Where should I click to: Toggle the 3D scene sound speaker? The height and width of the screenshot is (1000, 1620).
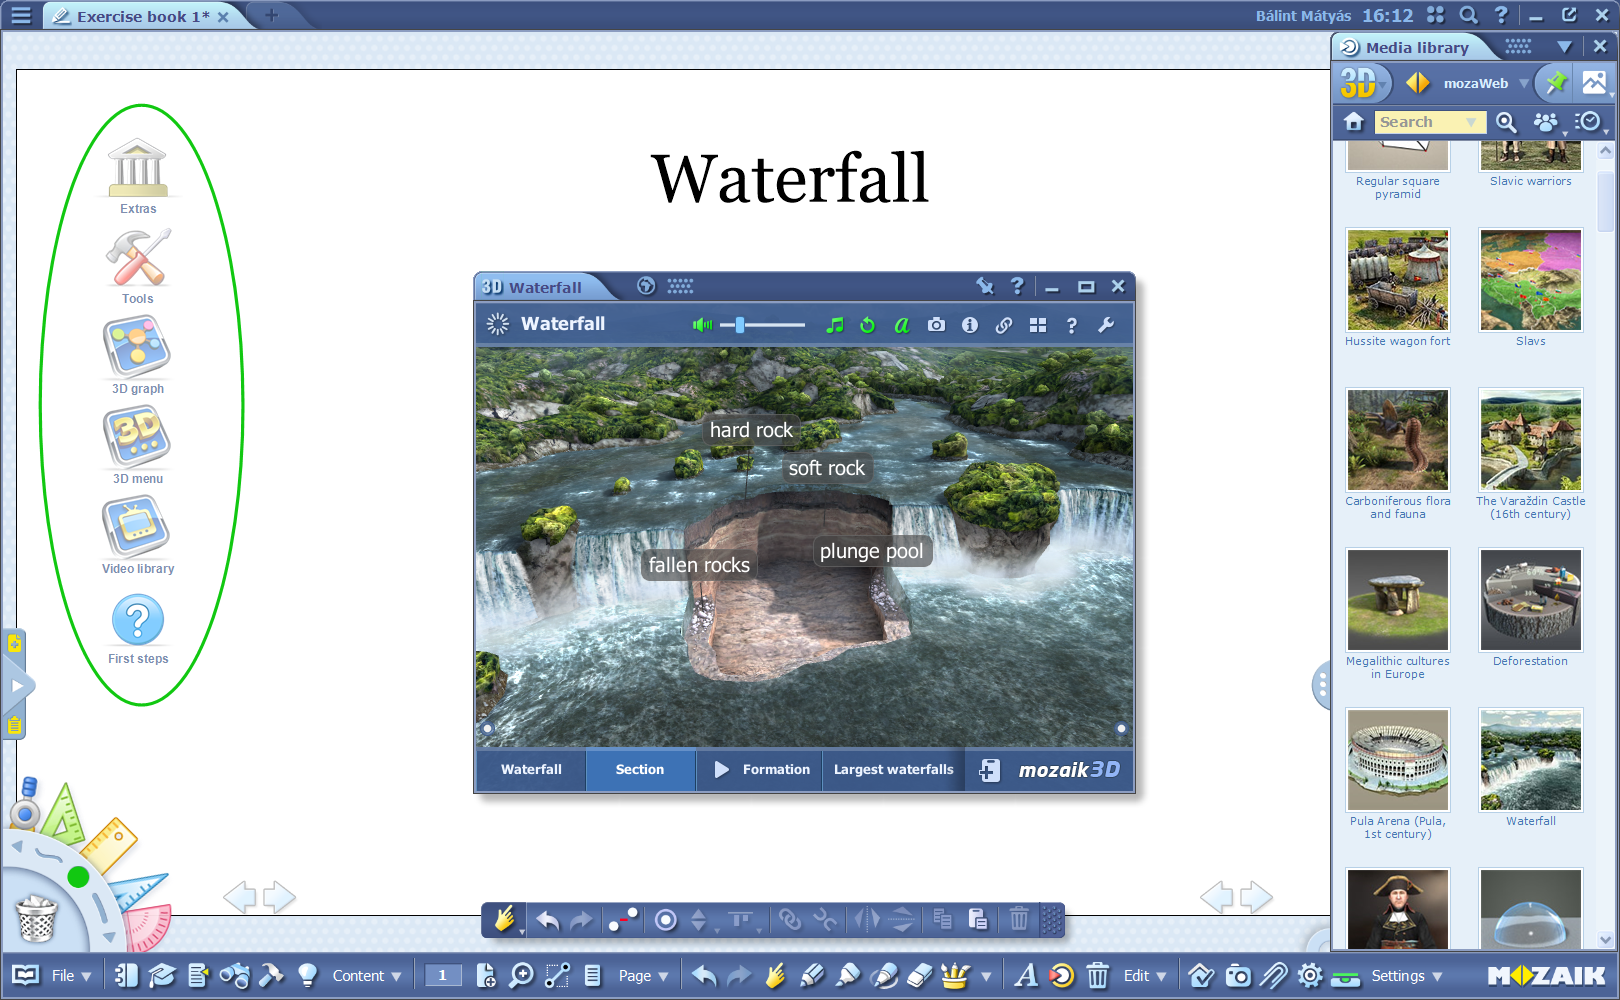click(x=702, y=325)
